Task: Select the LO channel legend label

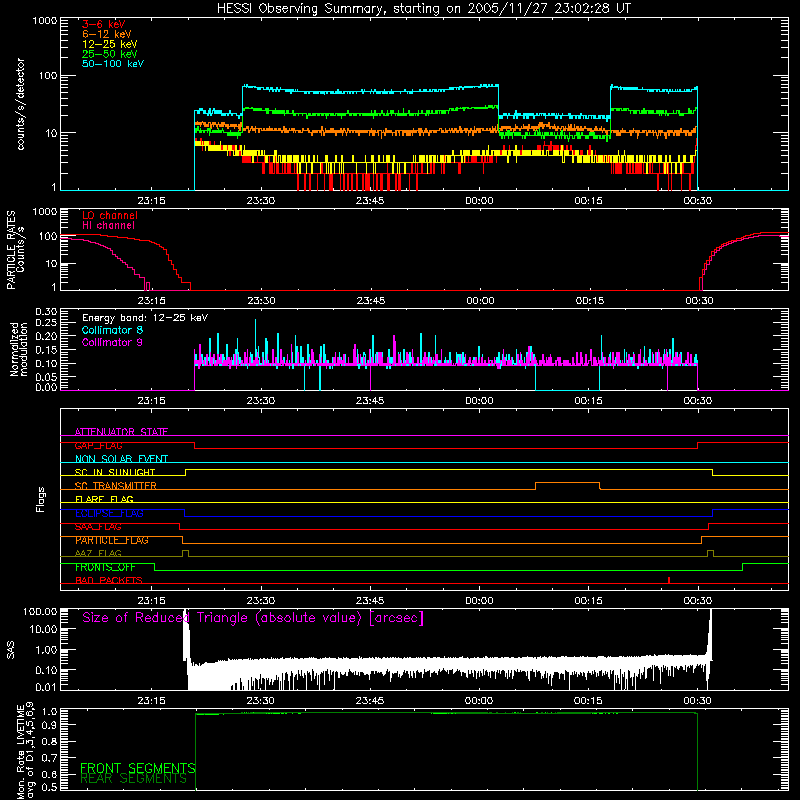Action: click(110, 215)
